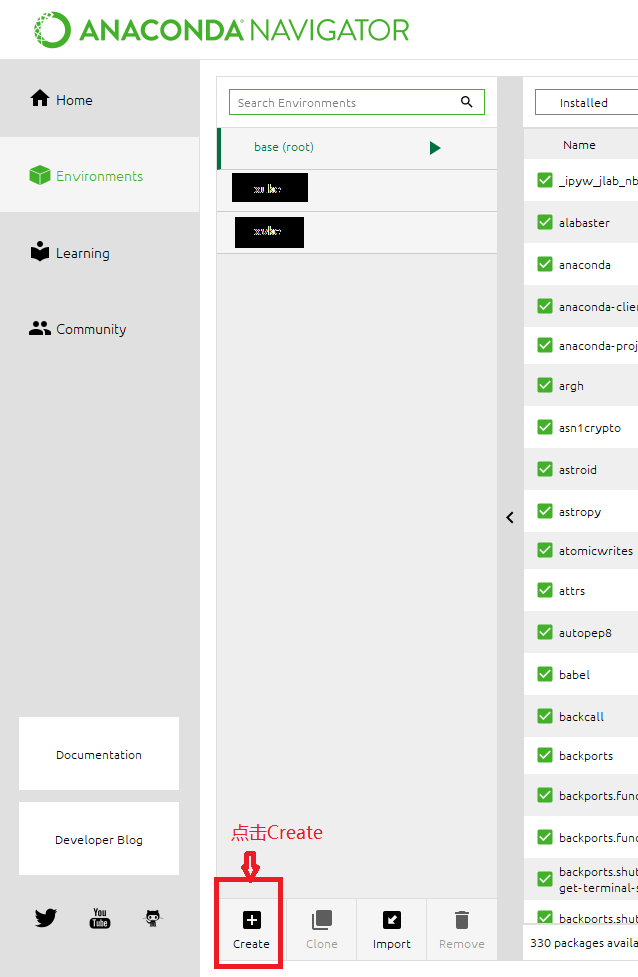Toggle the atomicwrites package checkbox

pos(545,550)
